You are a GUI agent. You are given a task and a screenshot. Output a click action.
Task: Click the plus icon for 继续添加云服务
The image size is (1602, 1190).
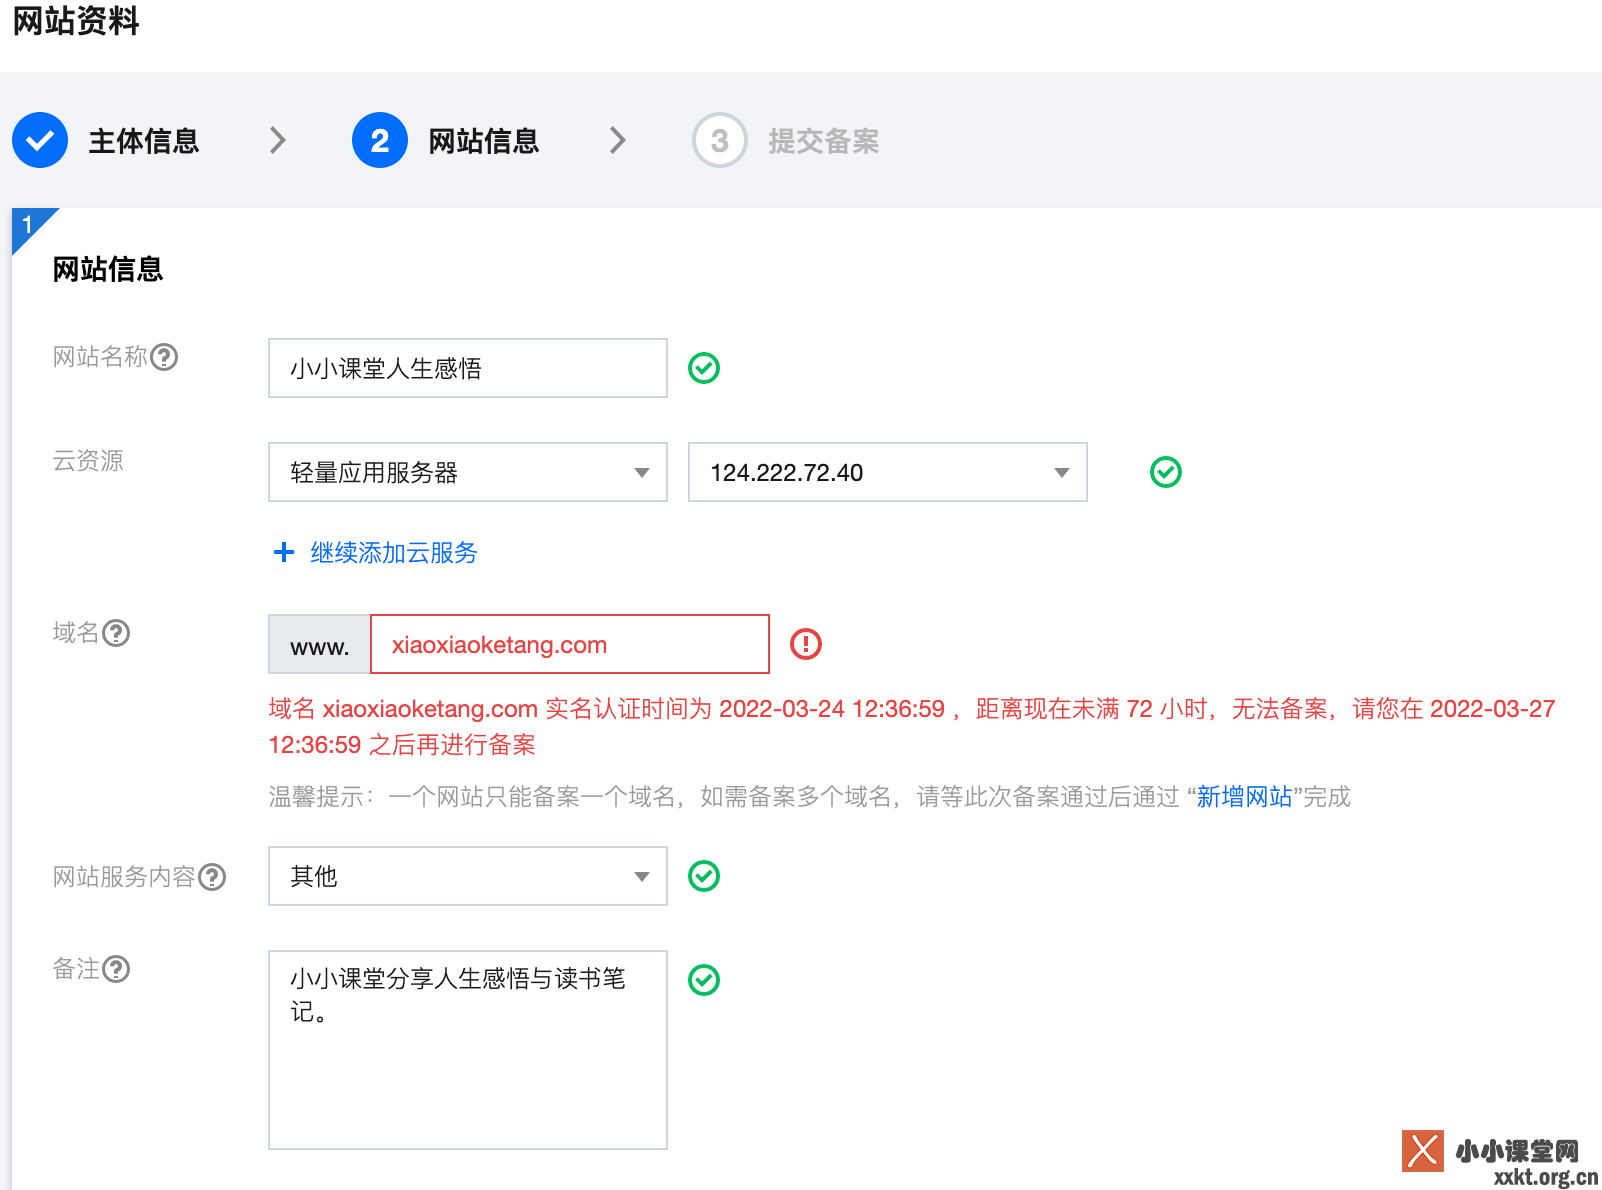tap(284, 552)
